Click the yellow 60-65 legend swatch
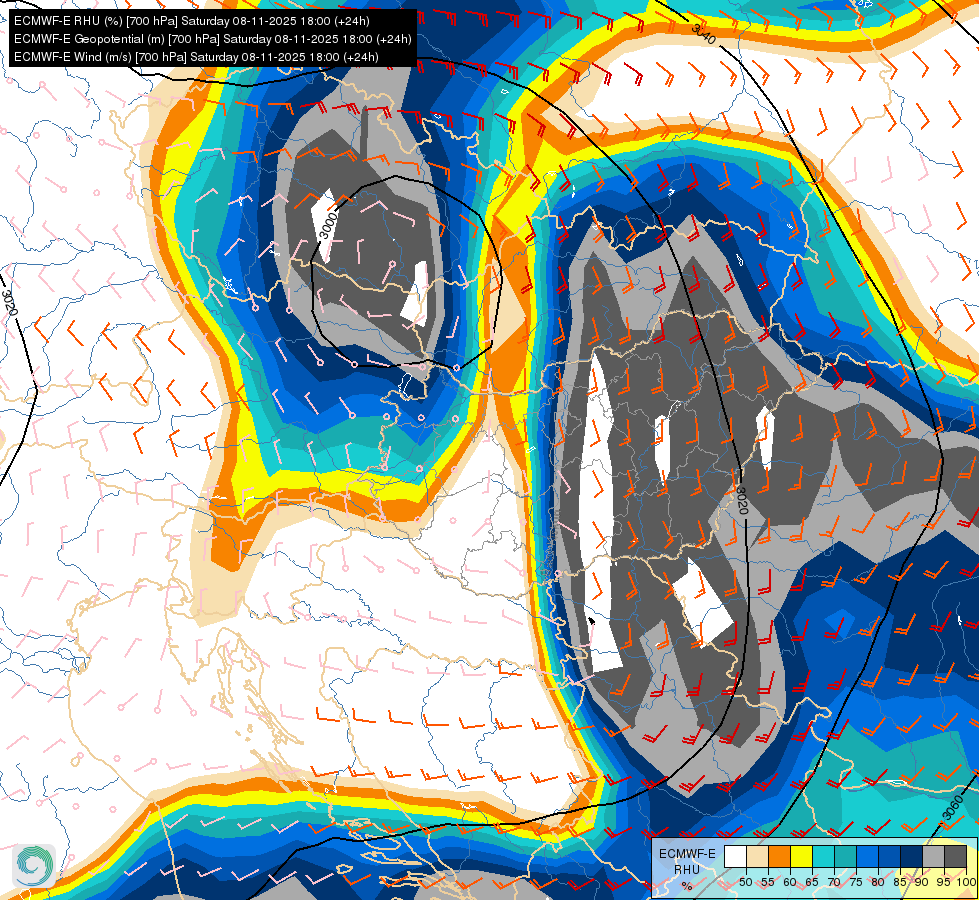979x900 pixels. (x=802, y=856)
